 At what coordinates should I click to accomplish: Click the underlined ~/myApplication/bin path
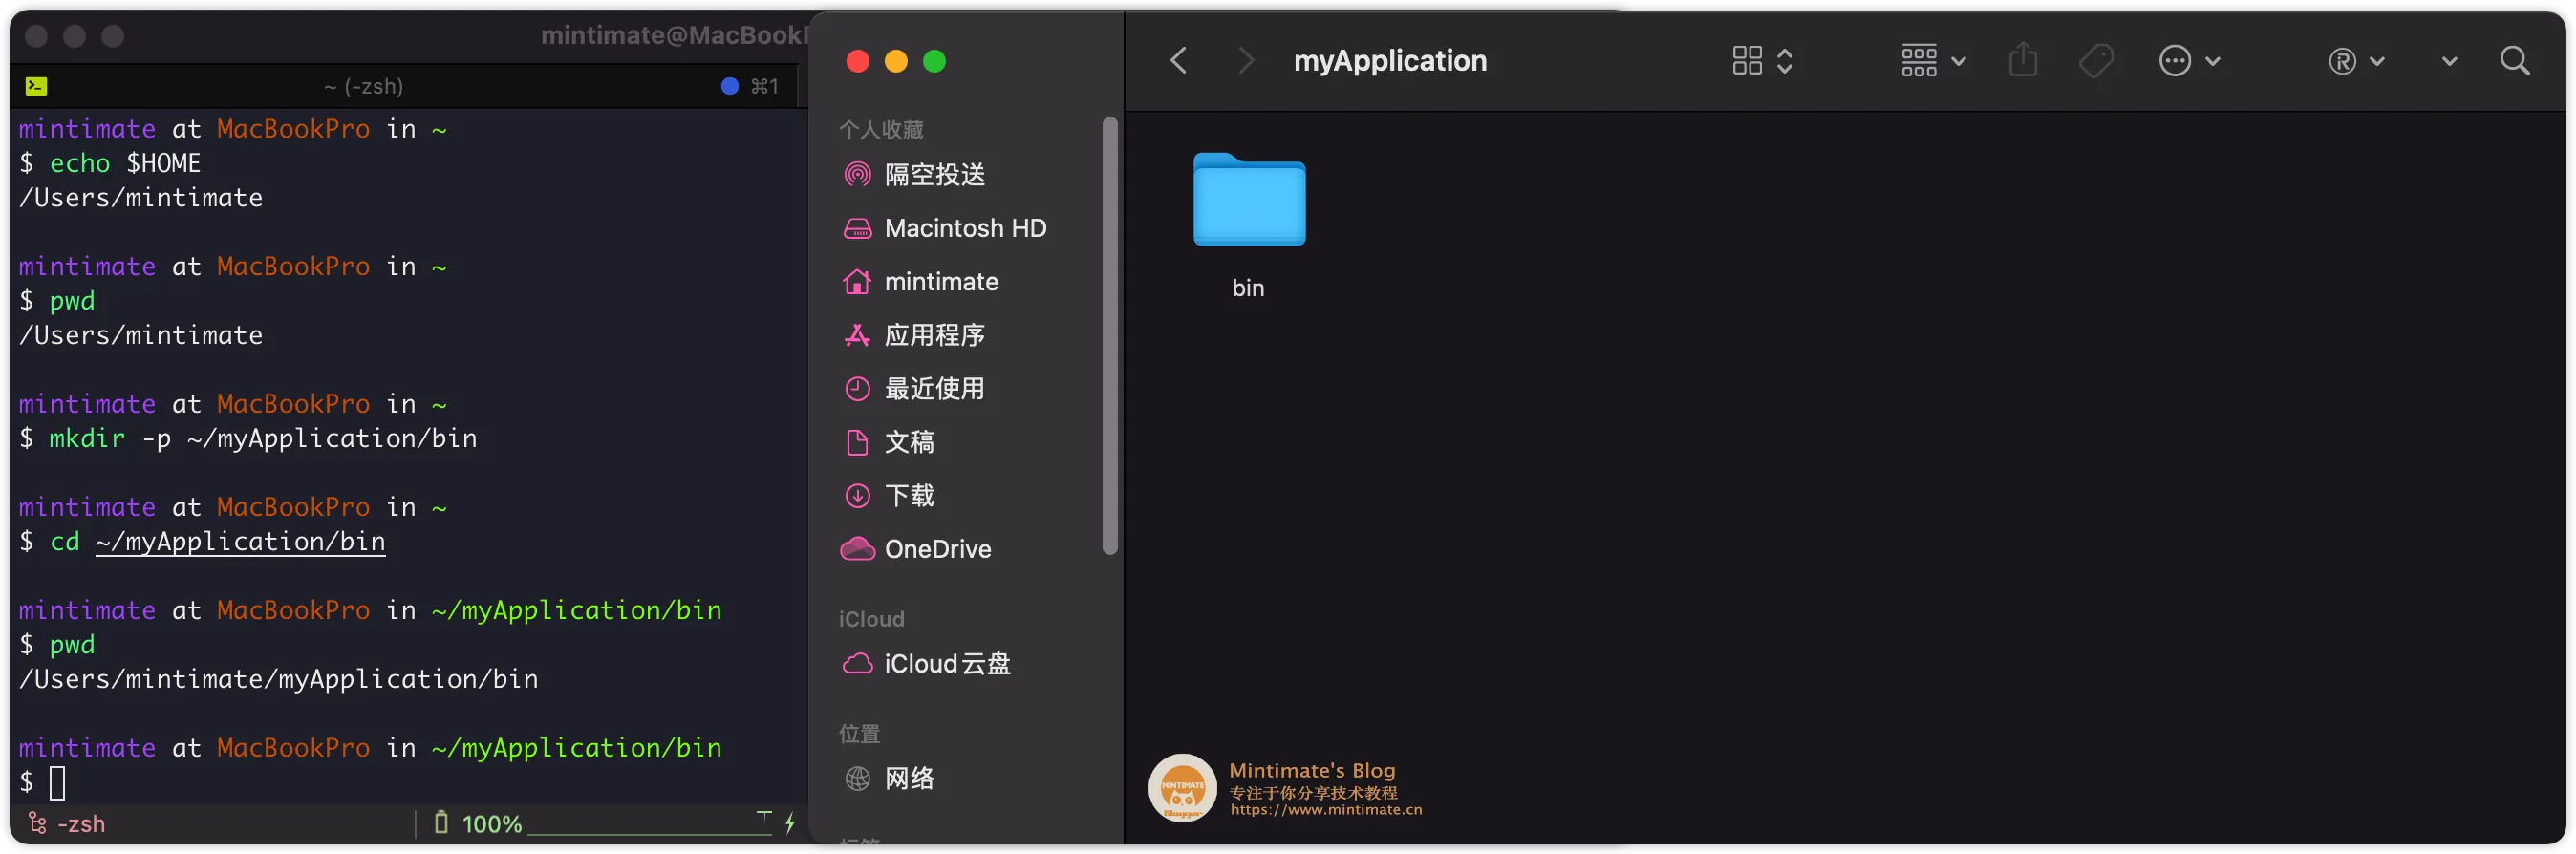click(240, 541)
